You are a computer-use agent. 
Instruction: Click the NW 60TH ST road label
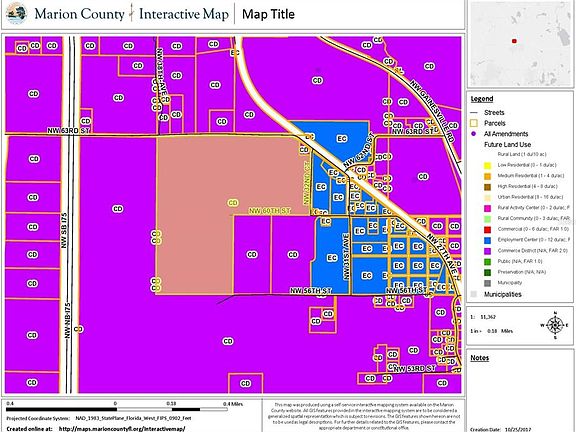tap(270, 211)
